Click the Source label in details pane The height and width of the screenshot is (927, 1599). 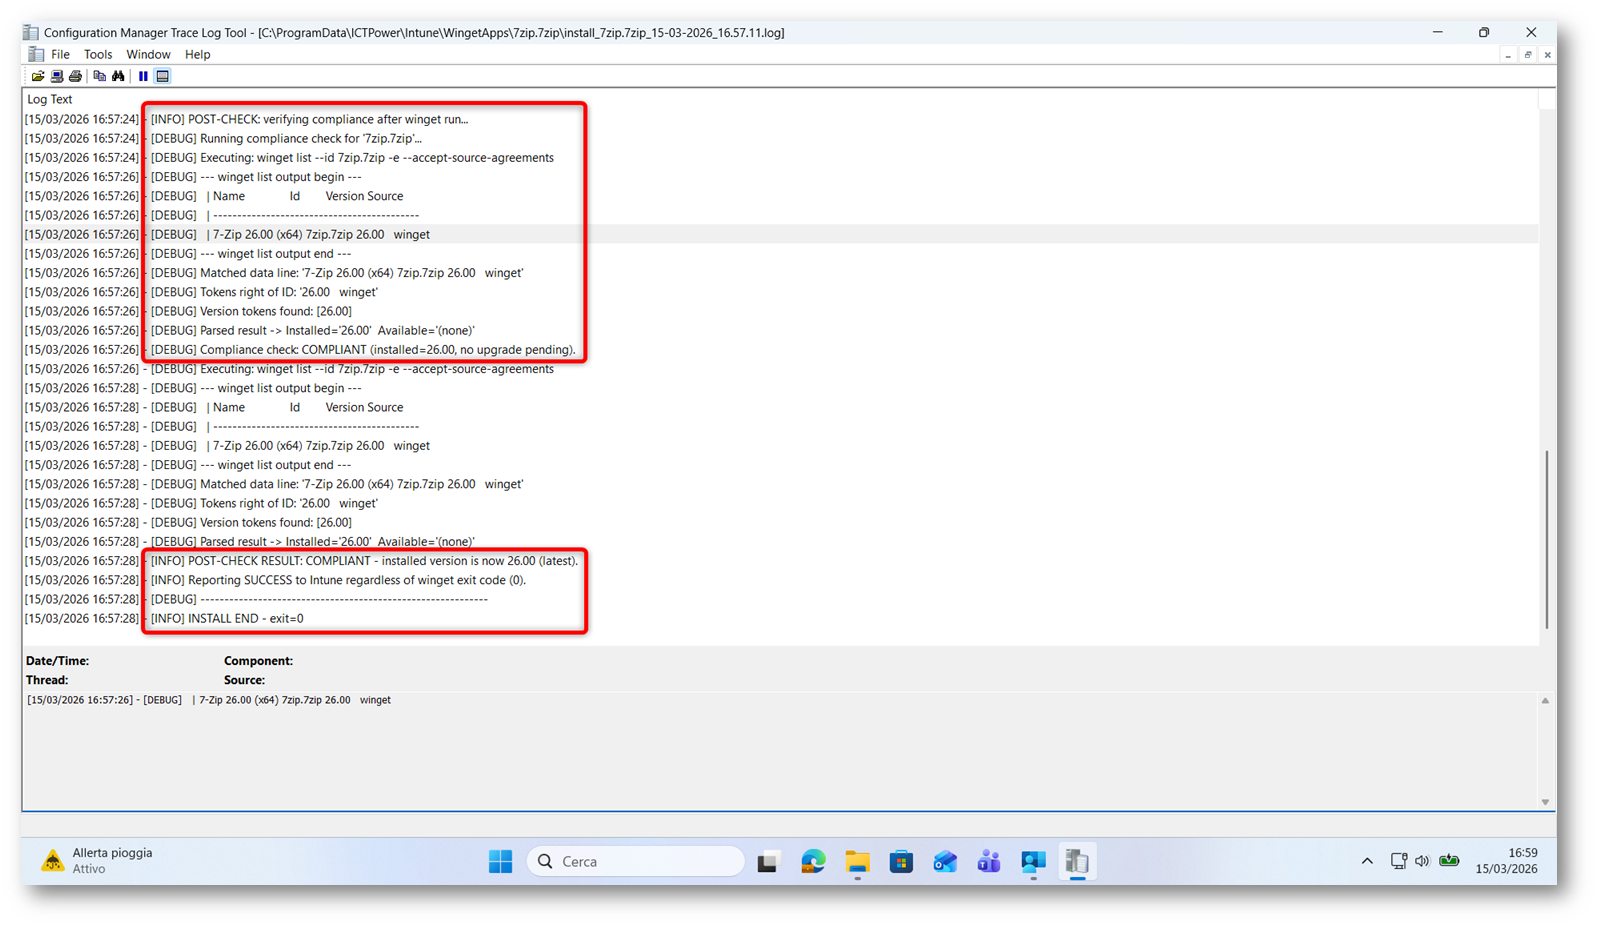click(x=244, y=680)
